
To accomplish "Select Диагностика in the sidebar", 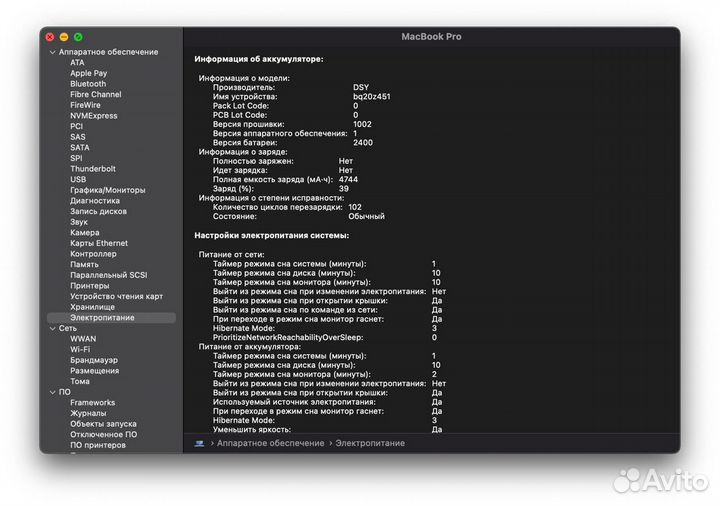I will (95, 201).
